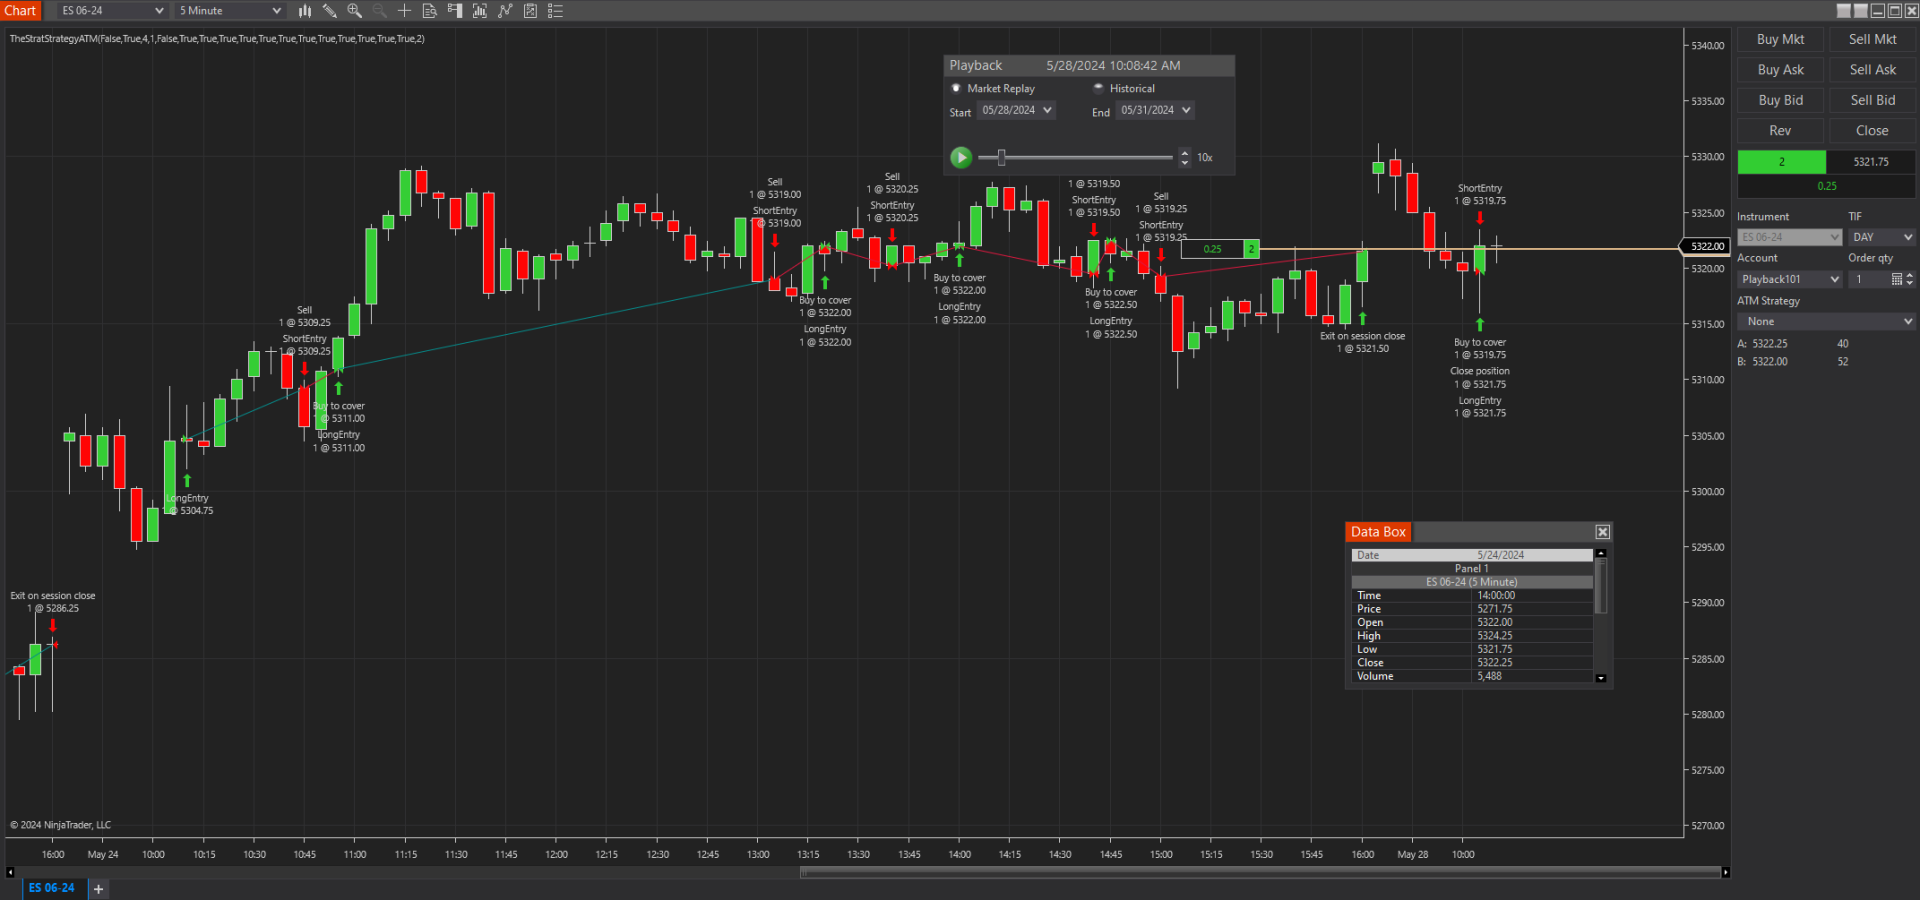Open the playback Start date picker
The image size is (1920, 900).
click(1016, 110)
